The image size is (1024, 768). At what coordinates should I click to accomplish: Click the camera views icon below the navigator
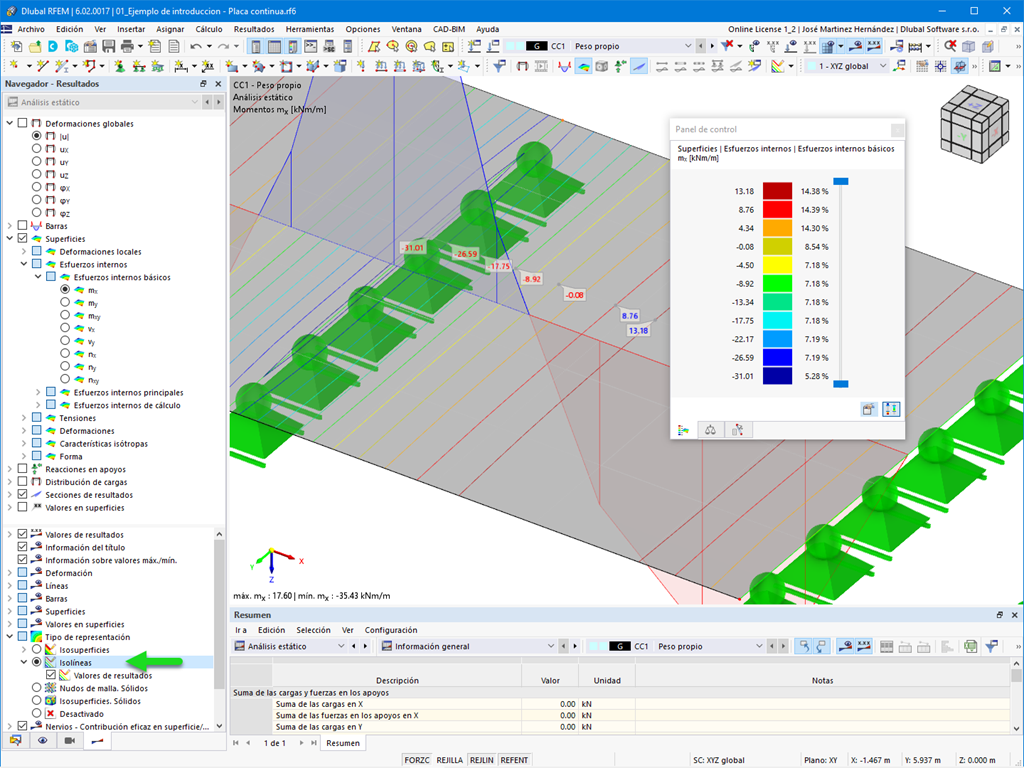70,741
